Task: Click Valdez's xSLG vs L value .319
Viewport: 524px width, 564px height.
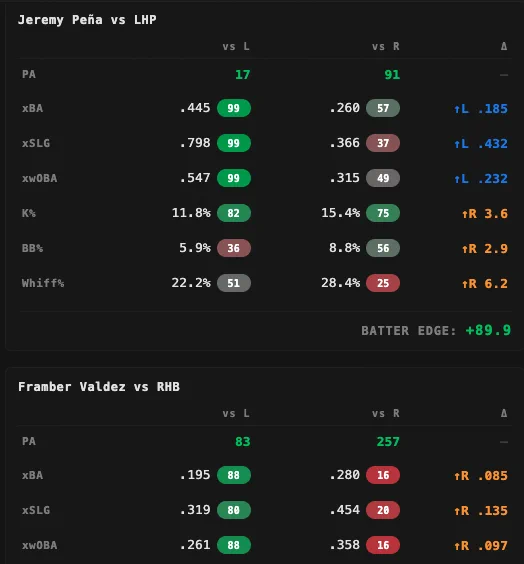Action: coord(195,510)
